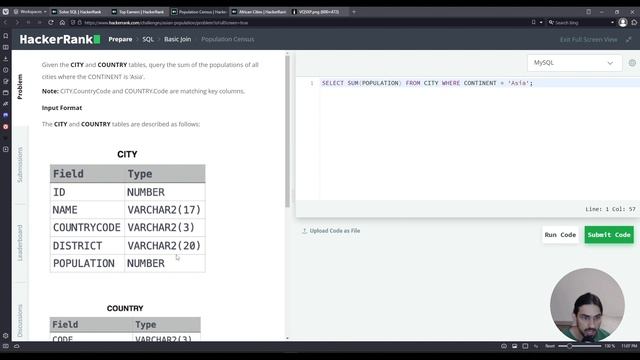Open the MySQL language dropdown
Viewport: 640px width, 360px height.
tap(574, 63)
